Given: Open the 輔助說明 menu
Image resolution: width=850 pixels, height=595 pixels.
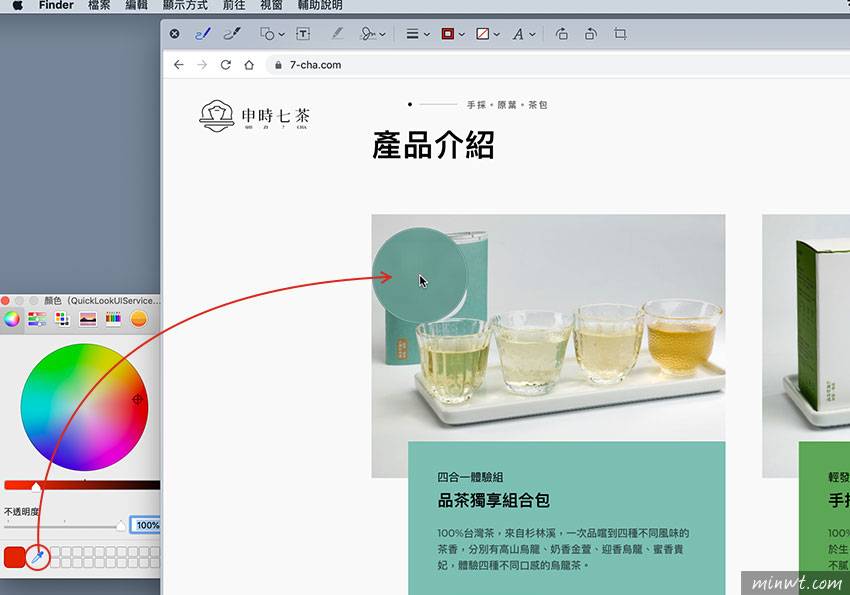Looking at the screenshot, I should click(x=322, y=5).
